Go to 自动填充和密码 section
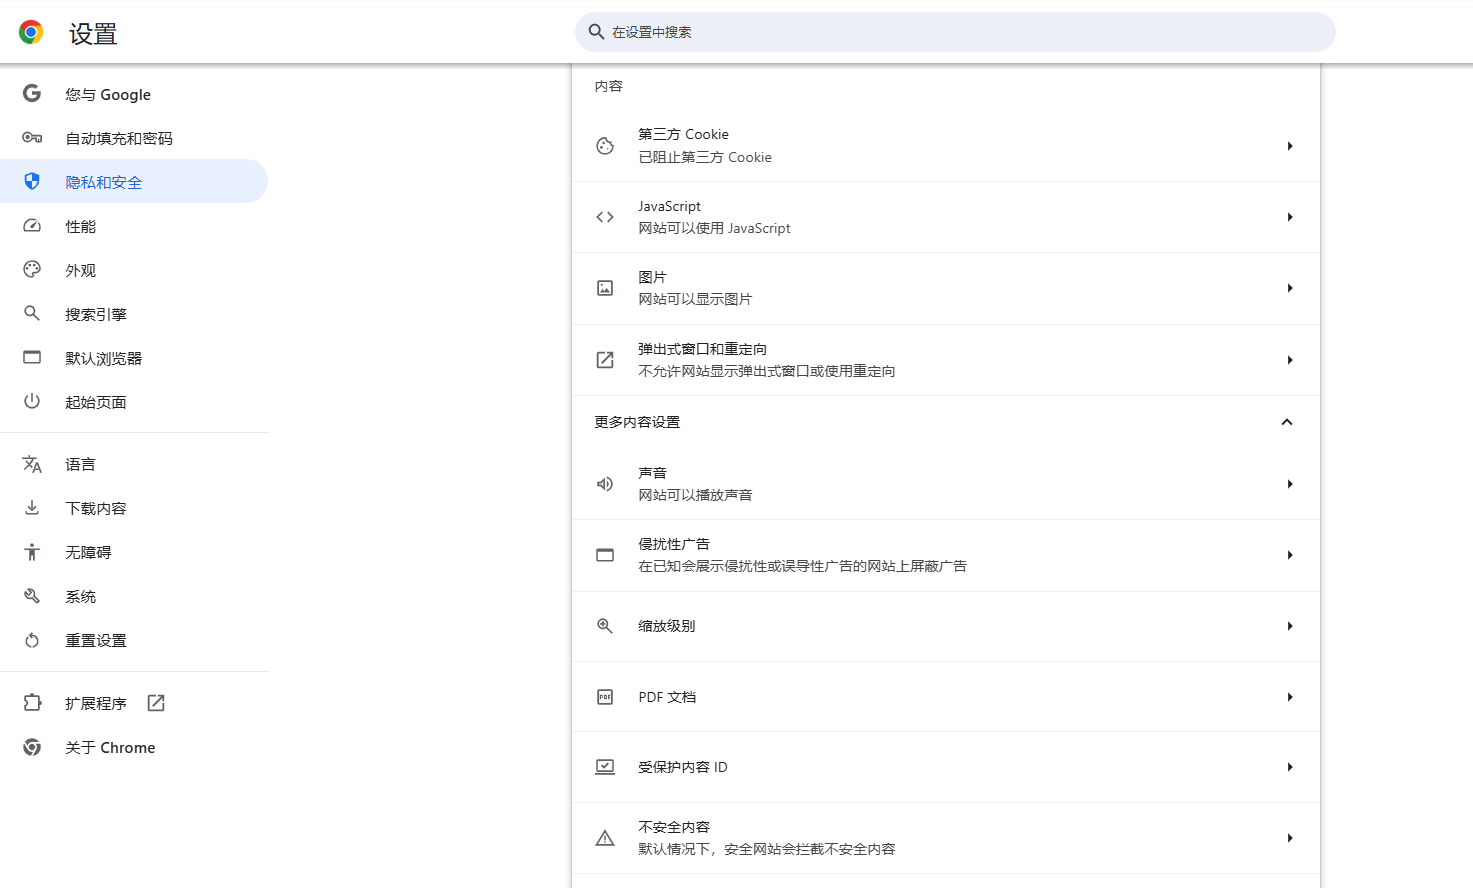The height and width of the screenshot is (888, 1473). pos(134,138)
